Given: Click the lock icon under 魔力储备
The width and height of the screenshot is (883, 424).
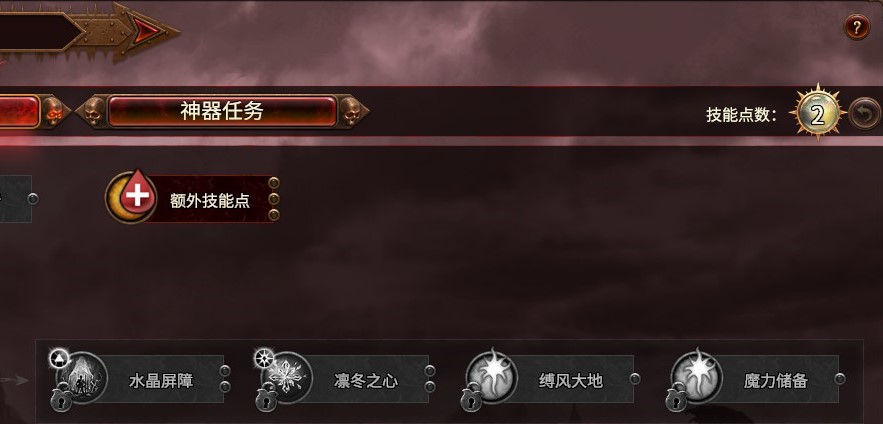Looking at the screenshot, I should pyautogui.click(x=675, y=399).
